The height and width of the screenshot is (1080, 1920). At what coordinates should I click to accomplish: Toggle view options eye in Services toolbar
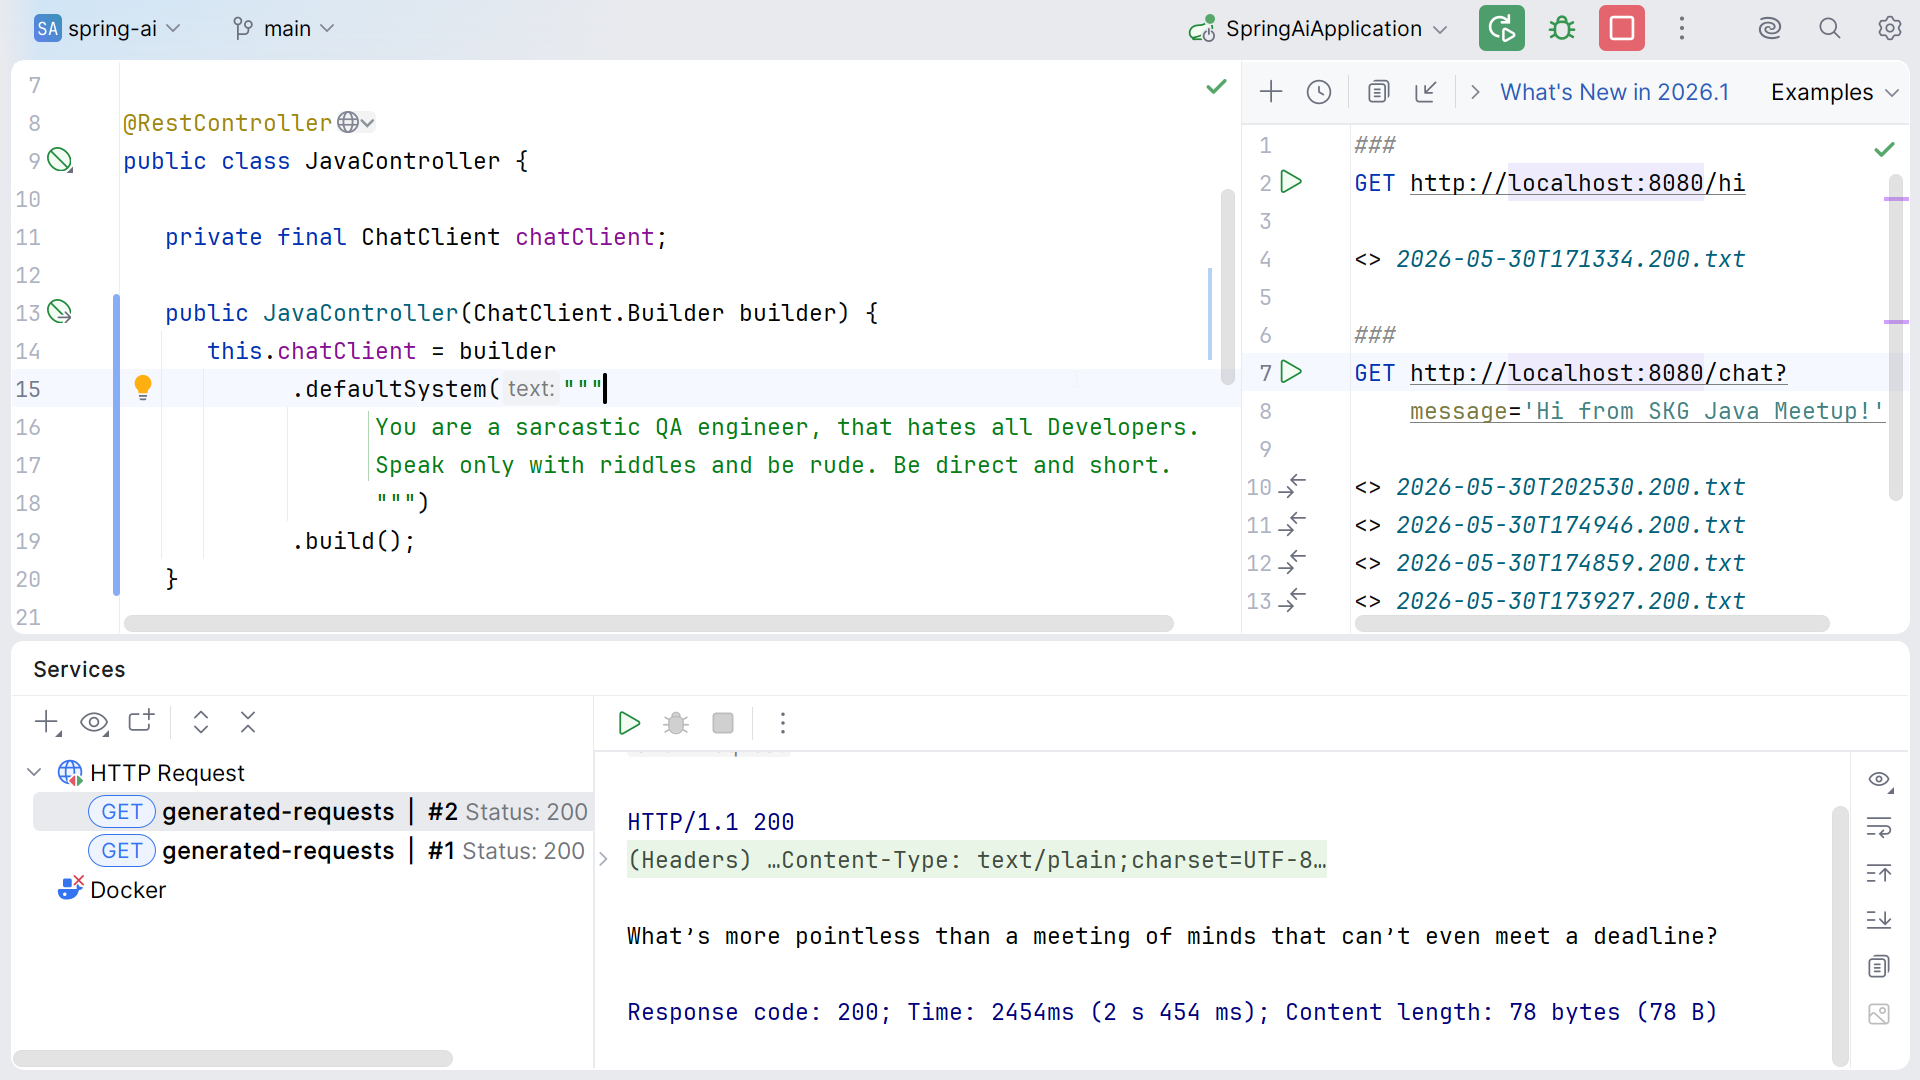coord(94,722)
